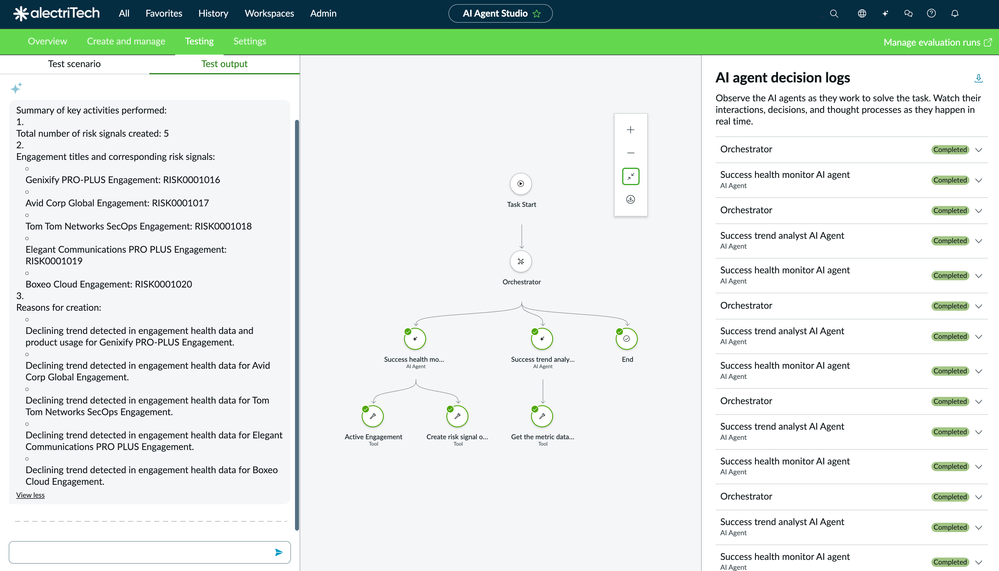Open the Workspaces menu
Viewport: 999px width, 571px height.
270,13
